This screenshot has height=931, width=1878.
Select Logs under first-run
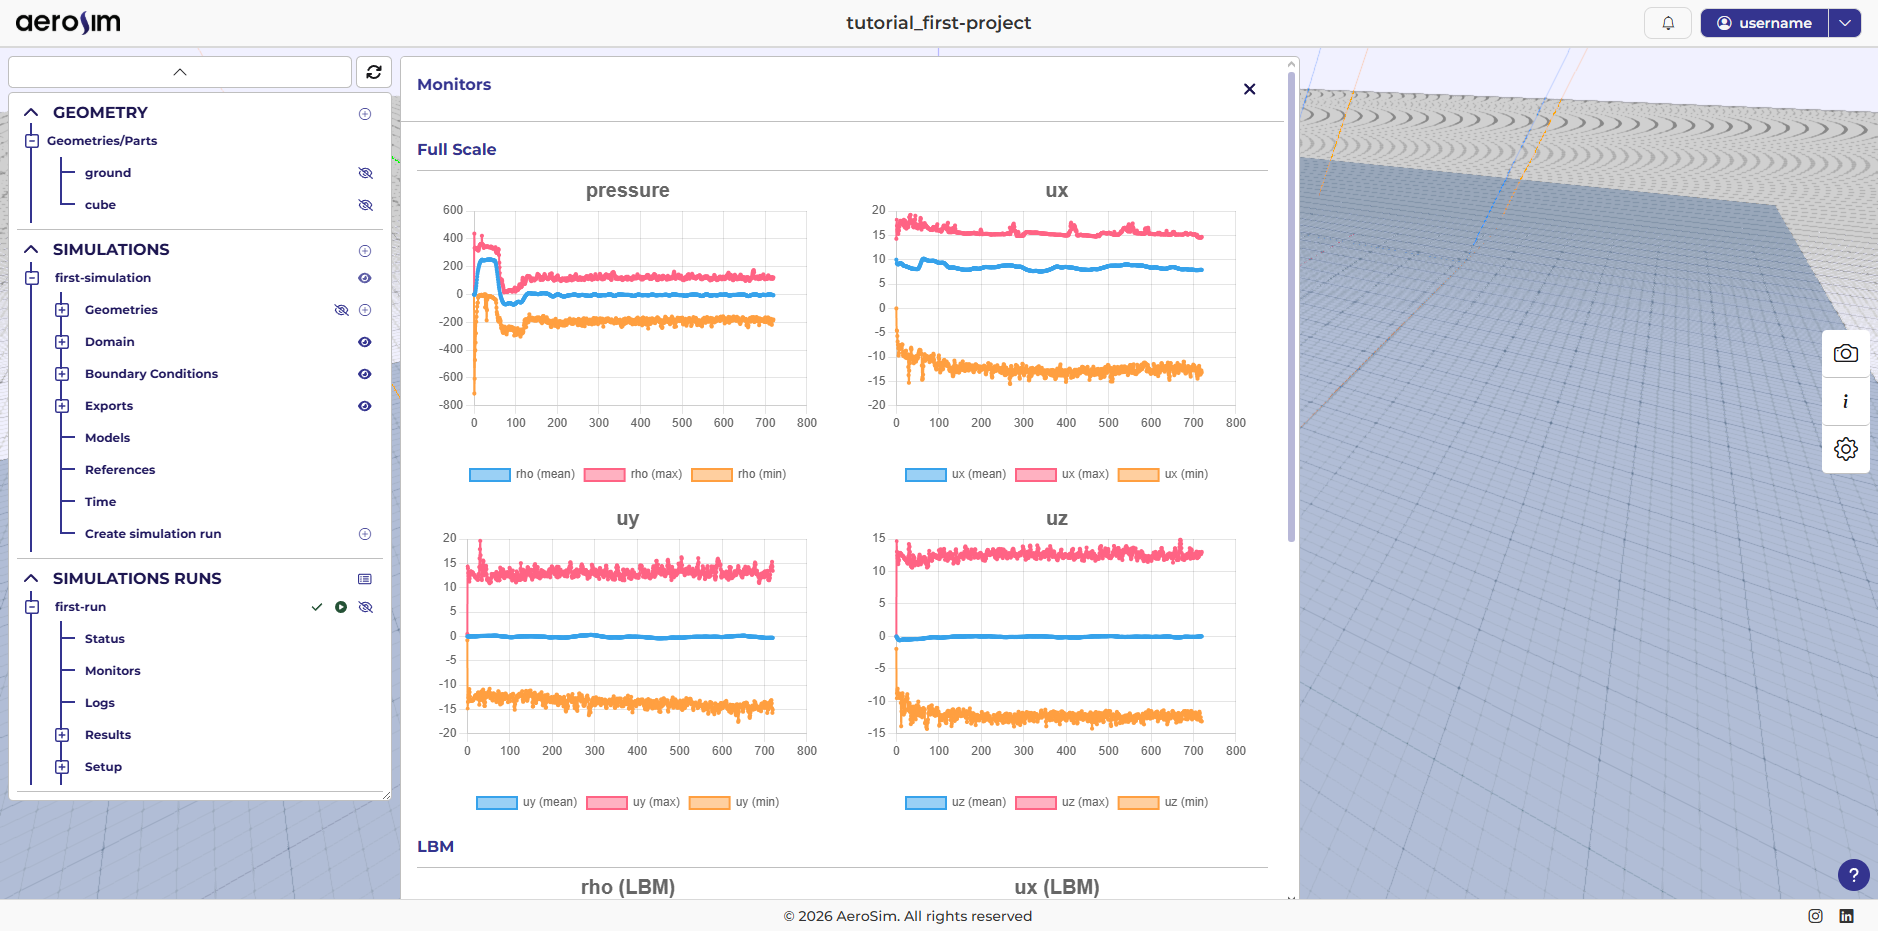100,703
